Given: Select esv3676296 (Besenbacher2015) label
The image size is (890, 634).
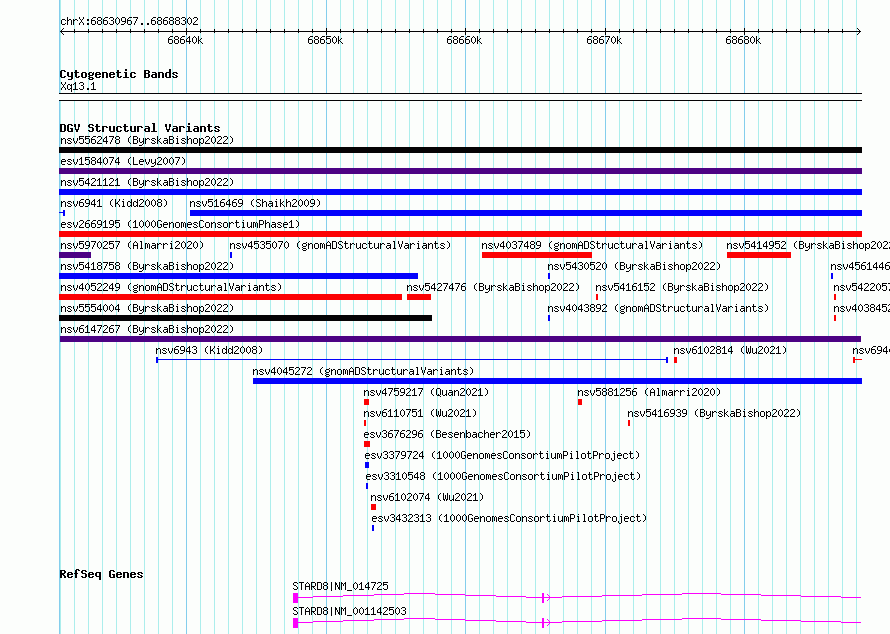Looking at the screenshot, I should point(447,434).
